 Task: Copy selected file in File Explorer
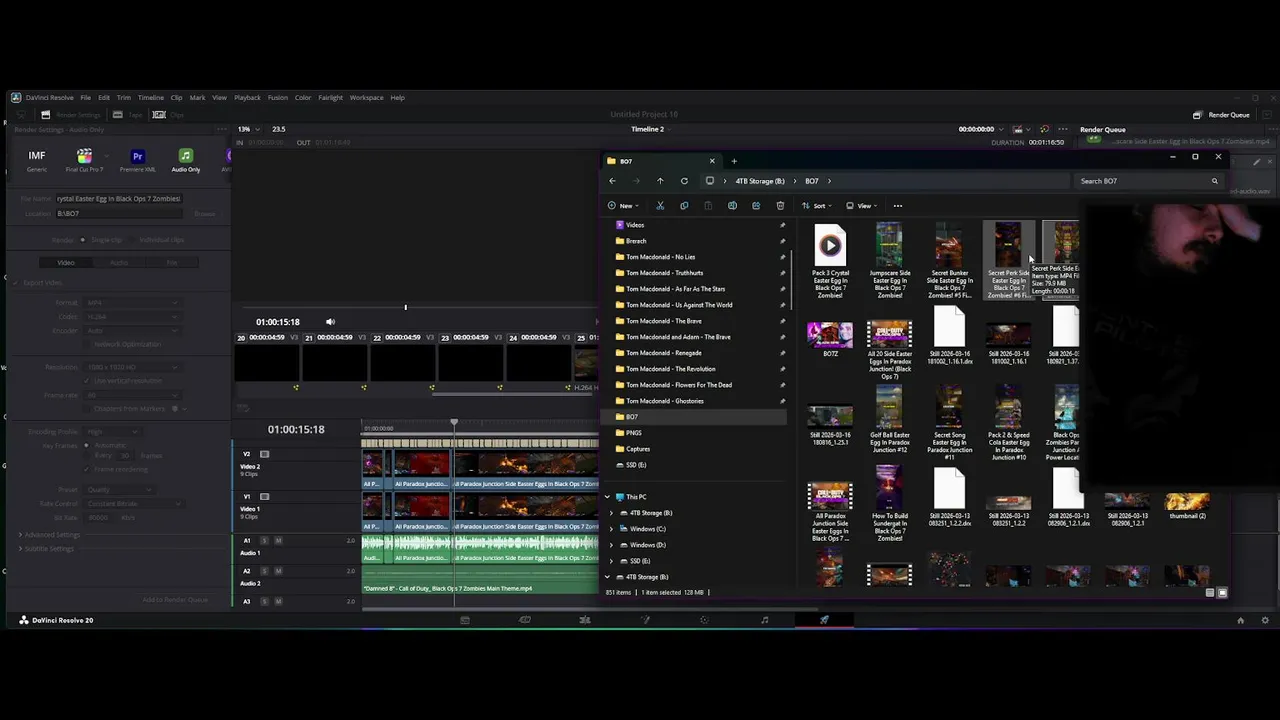[x=684, y=206]
